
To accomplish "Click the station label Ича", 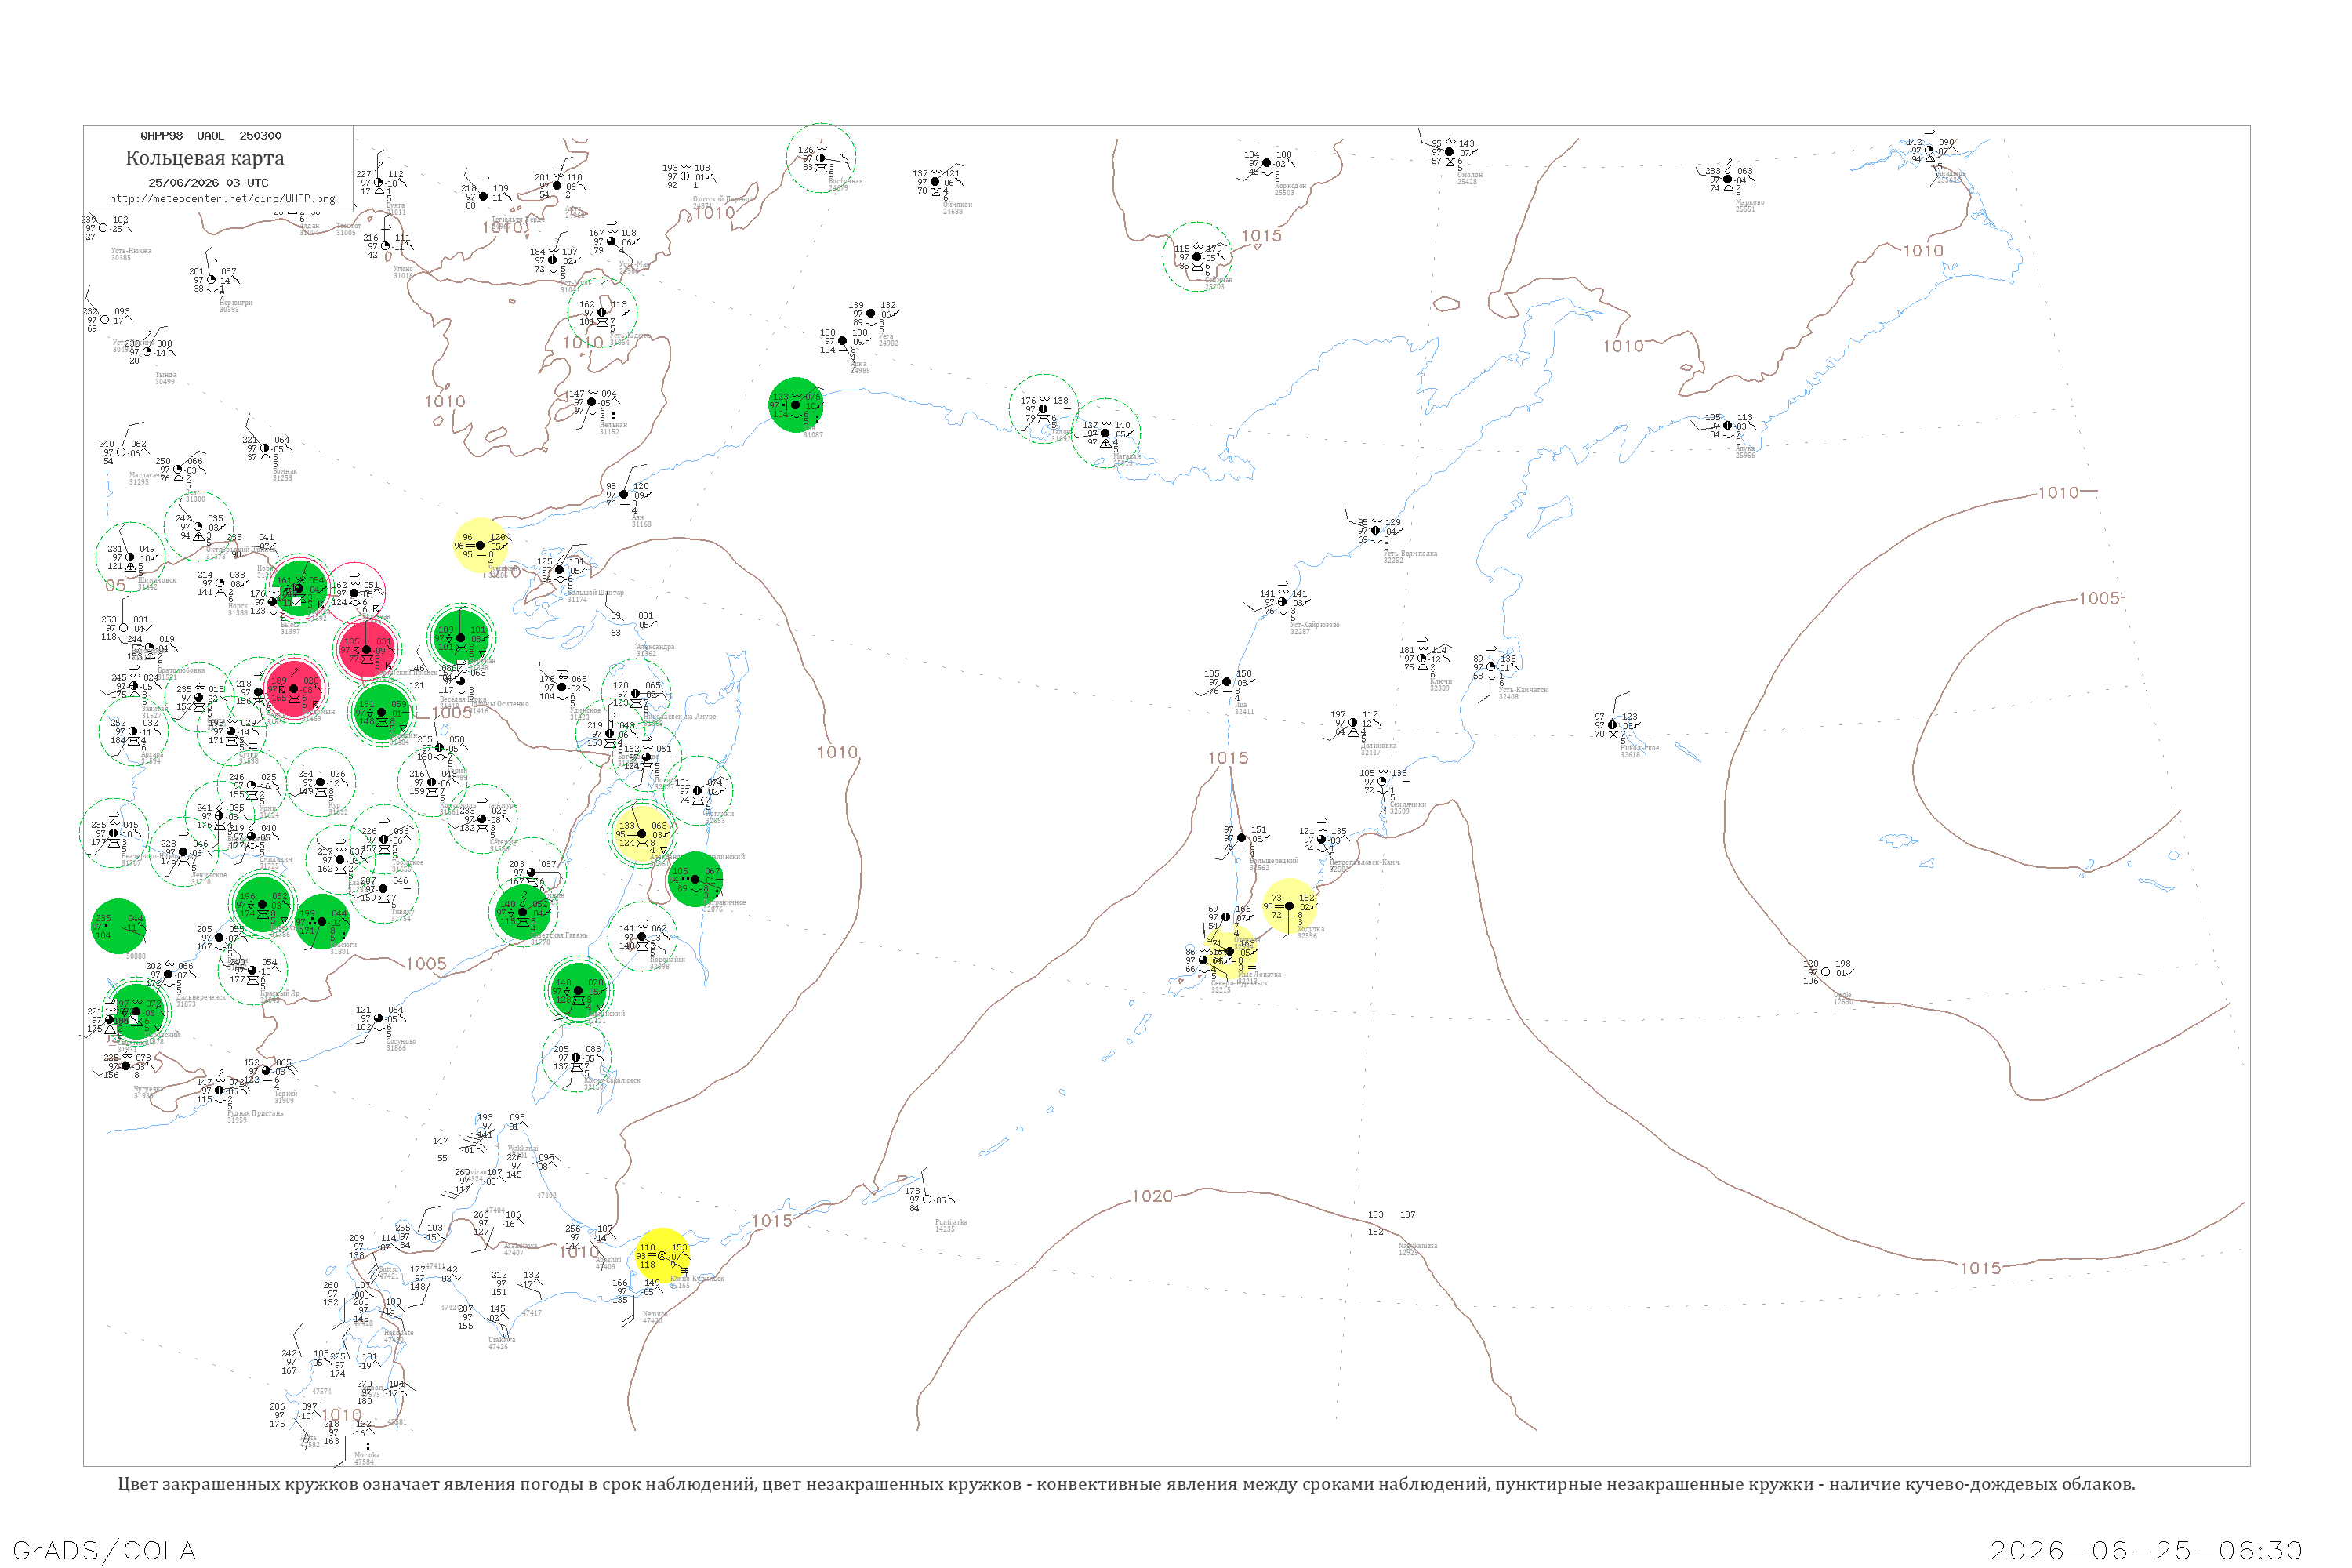I will coord(1241,706).
